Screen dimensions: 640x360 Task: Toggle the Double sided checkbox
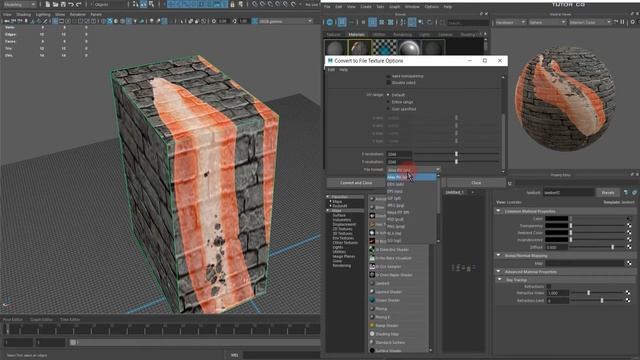click(388, 82)
